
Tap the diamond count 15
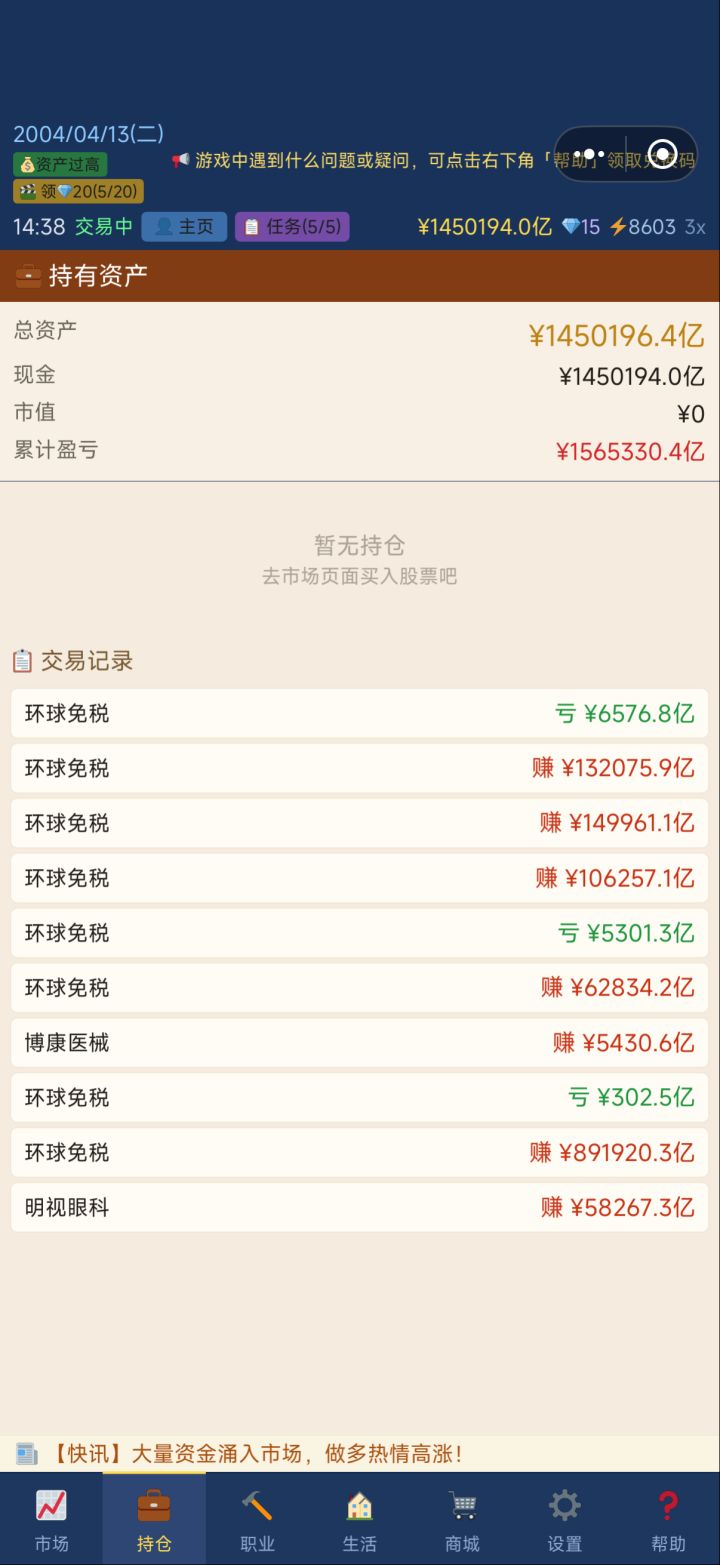[x=581, y=227]
